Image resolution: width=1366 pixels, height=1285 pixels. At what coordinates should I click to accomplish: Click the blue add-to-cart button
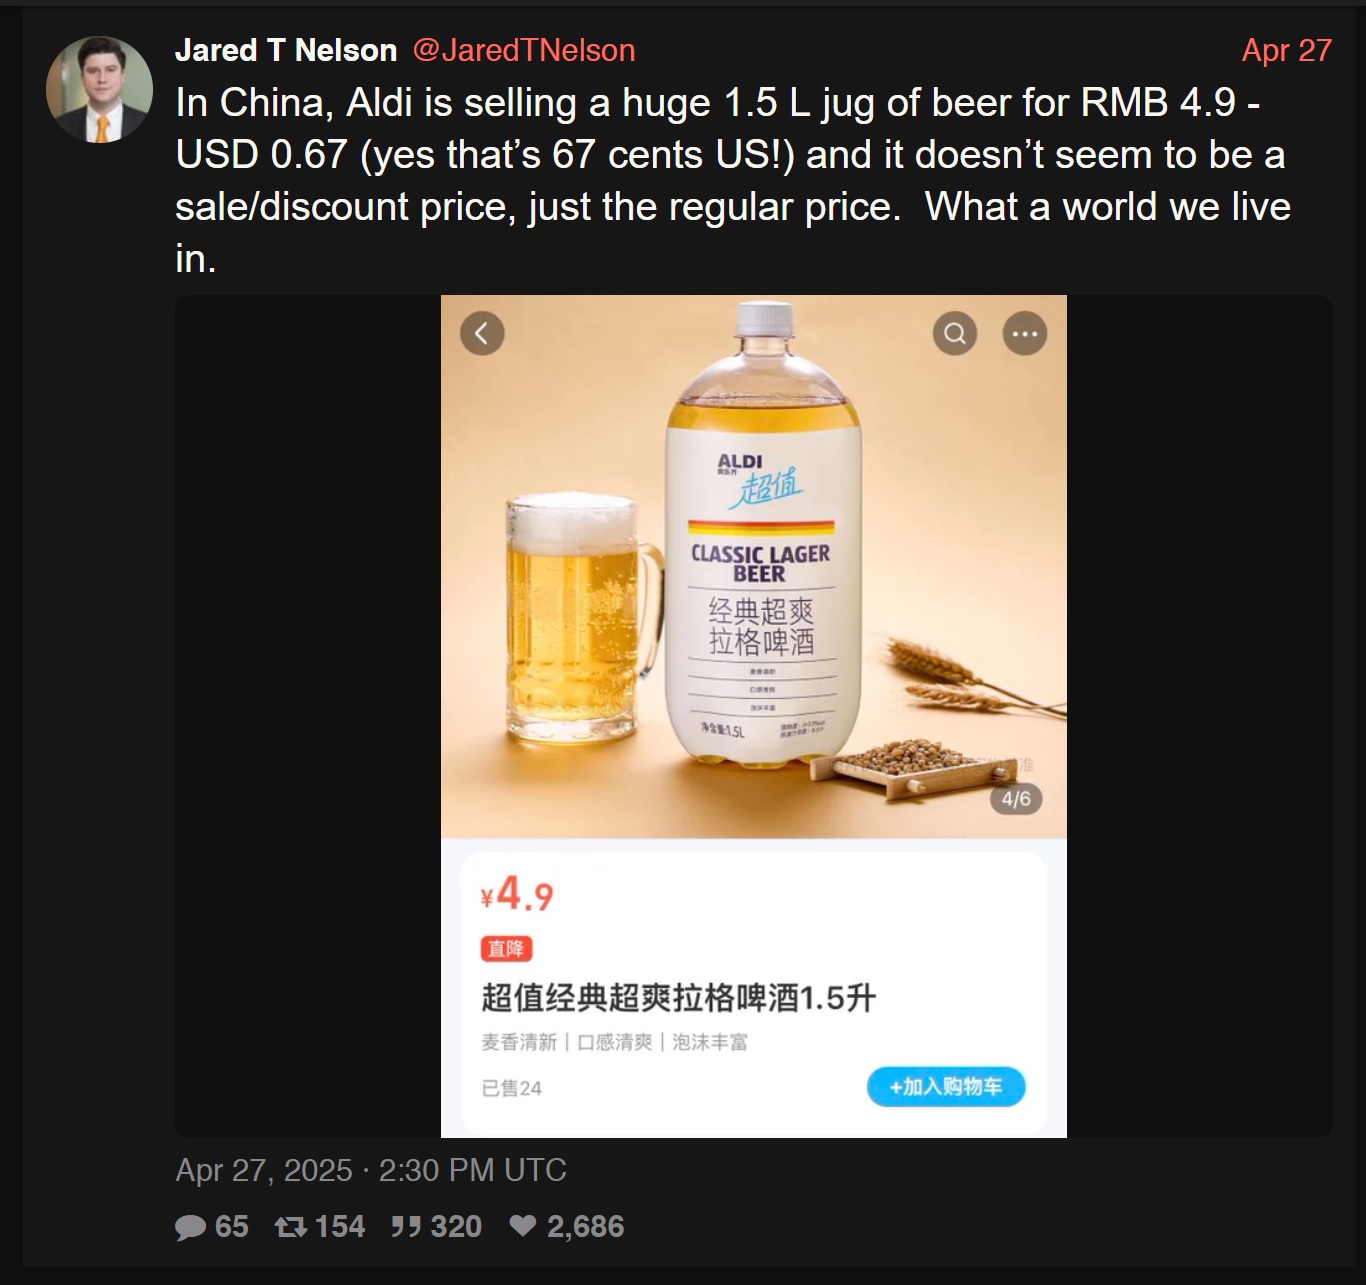(946, 1087)
